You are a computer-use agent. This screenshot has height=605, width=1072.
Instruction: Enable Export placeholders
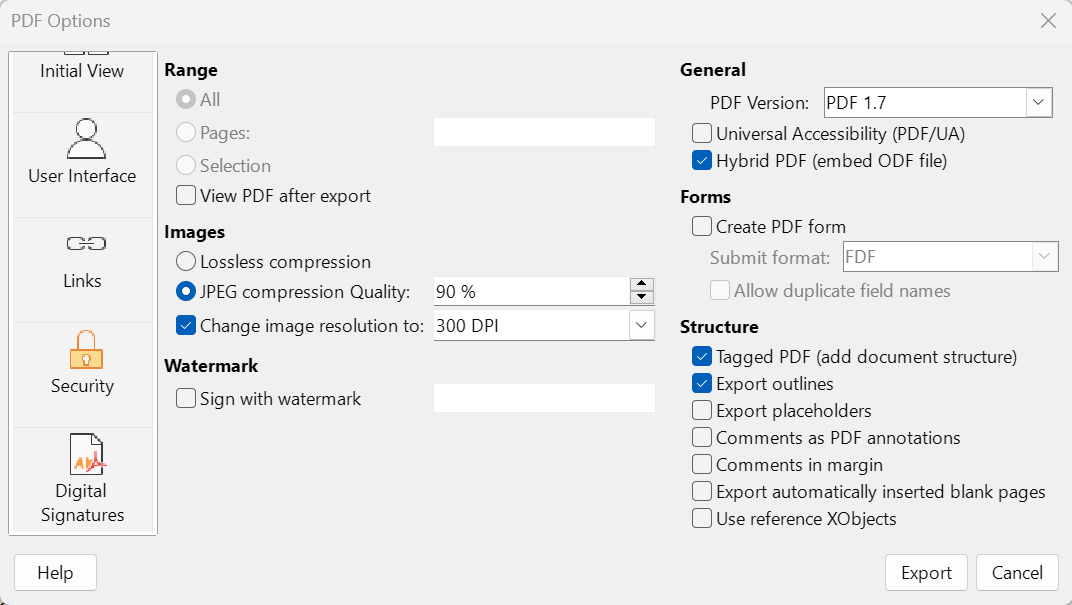tap(702, 411)
